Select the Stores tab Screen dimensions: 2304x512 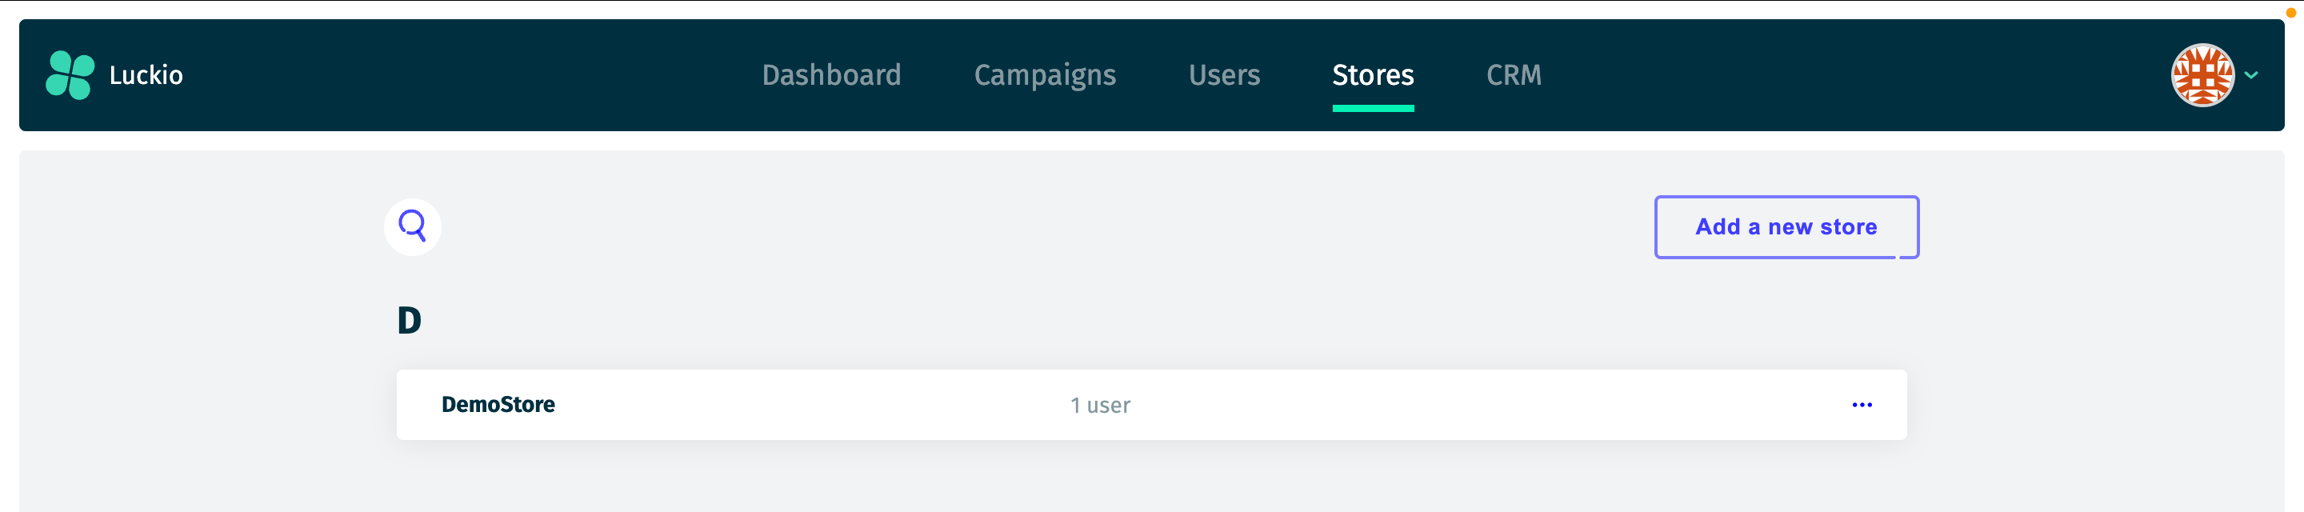[1372, 75]
